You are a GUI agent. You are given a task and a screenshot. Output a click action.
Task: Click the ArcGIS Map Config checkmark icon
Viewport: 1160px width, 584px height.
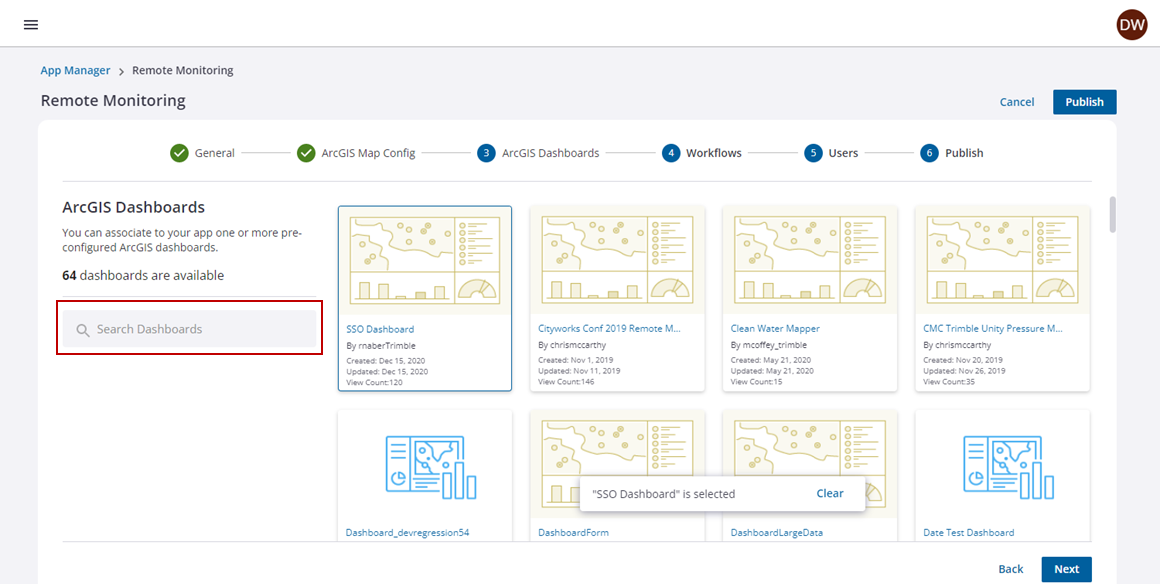pyautogui.click(x=306, y=153)
